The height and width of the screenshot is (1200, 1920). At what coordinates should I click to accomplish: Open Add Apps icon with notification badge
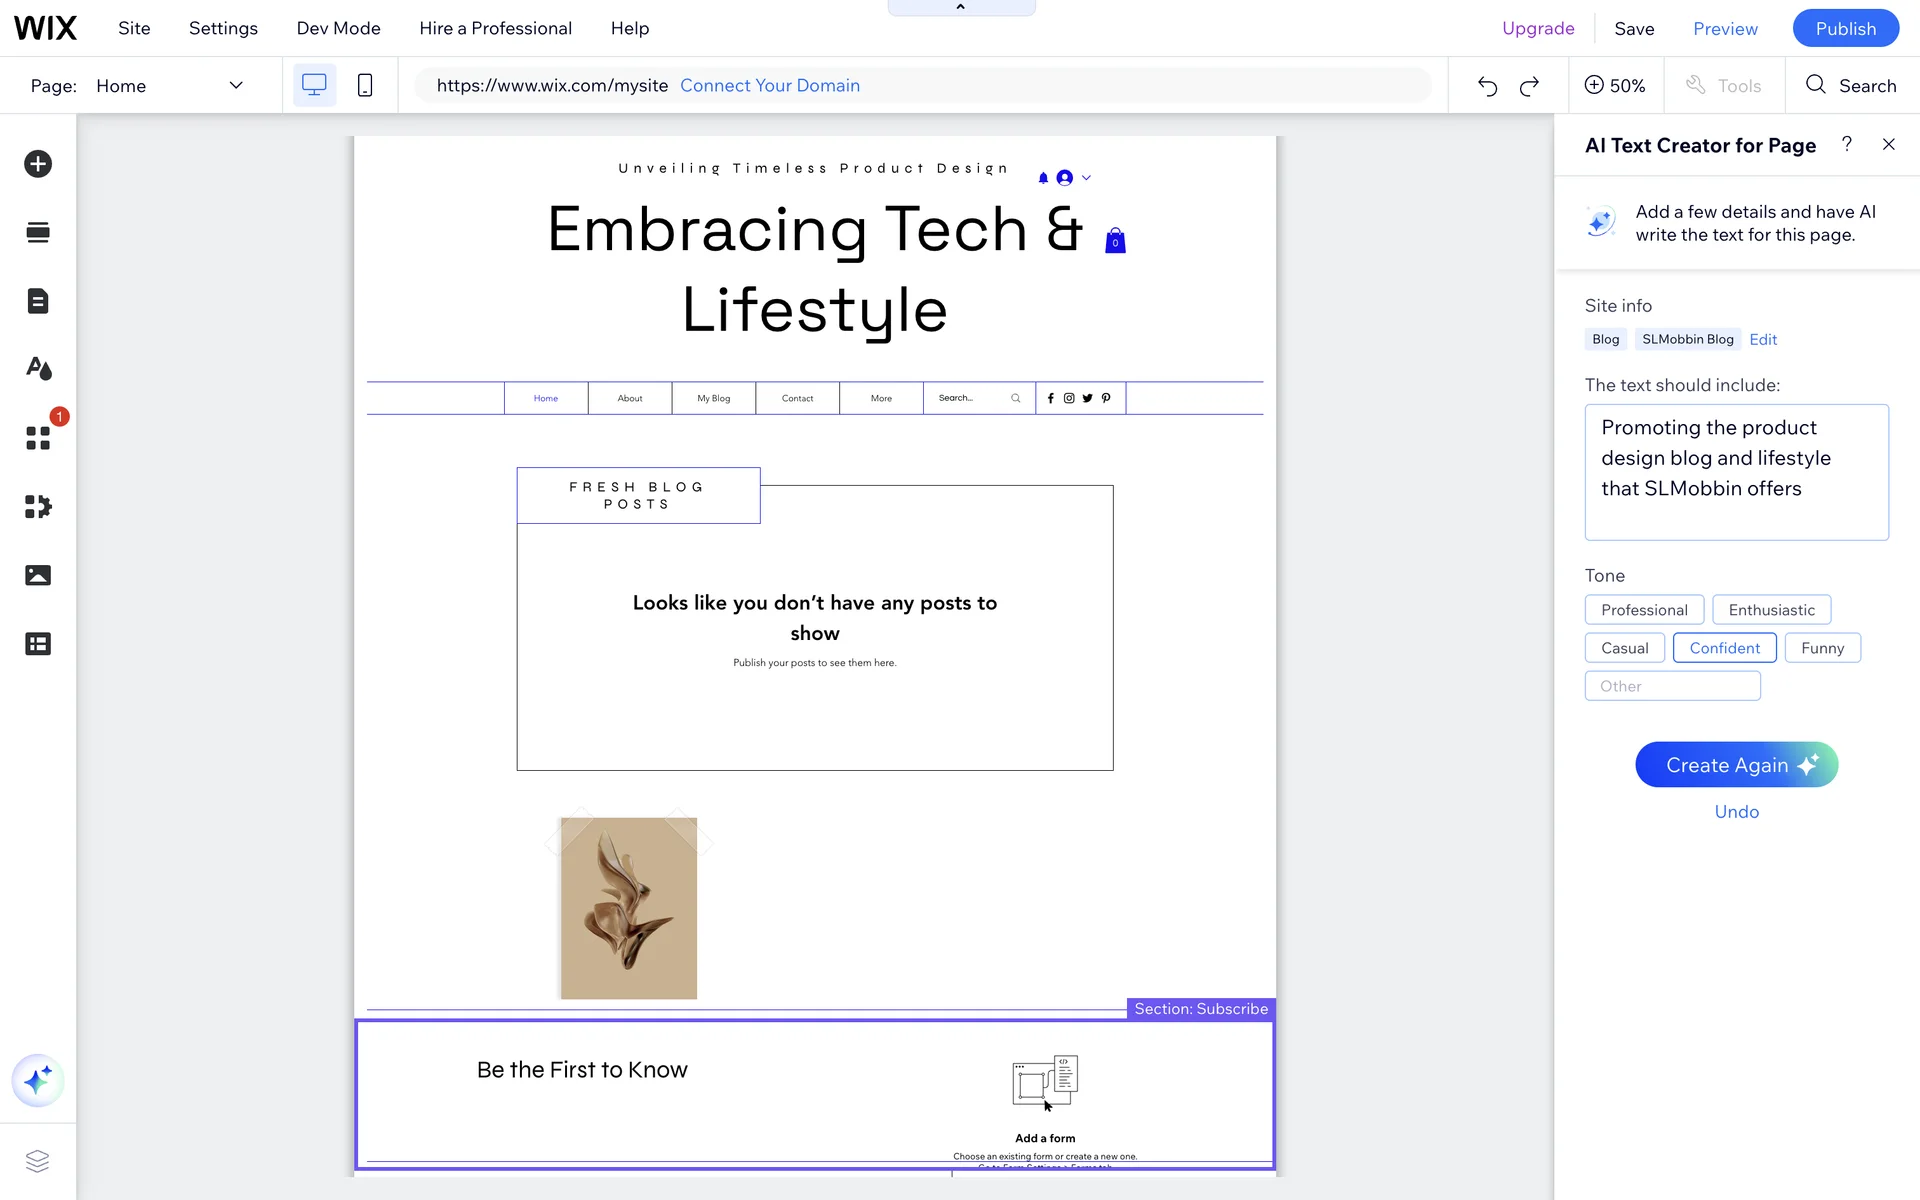pyautogui.click(x=38, y=438)
